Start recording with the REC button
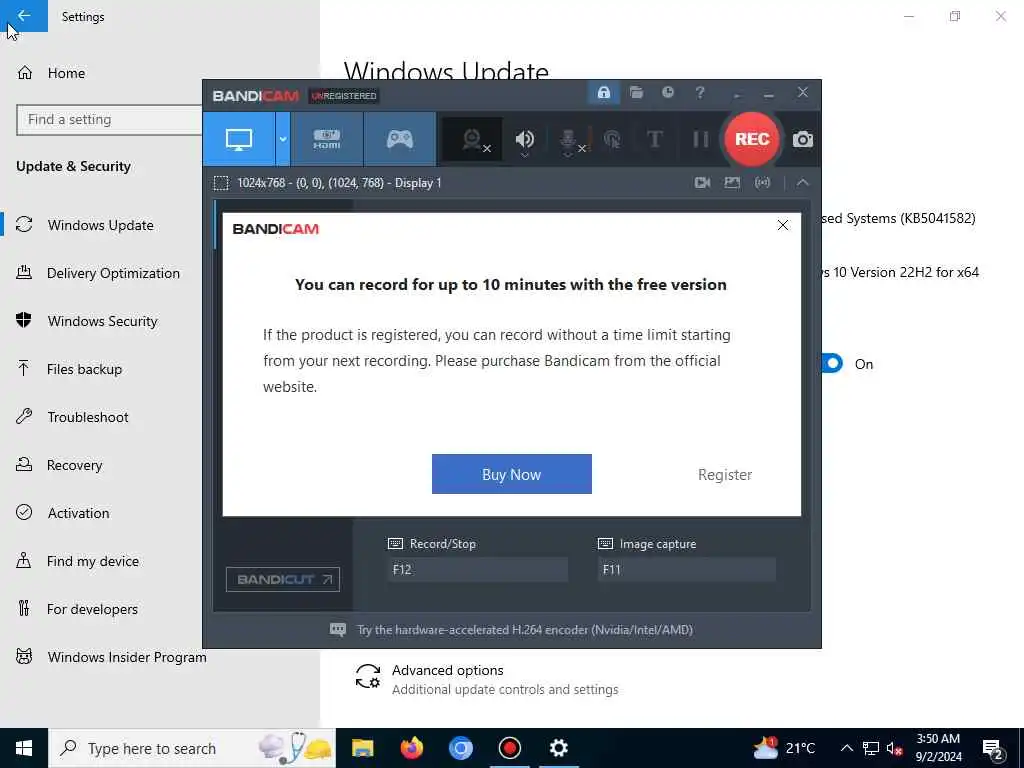This screenshot has width=1024, height=768. (x=752, y=139)
